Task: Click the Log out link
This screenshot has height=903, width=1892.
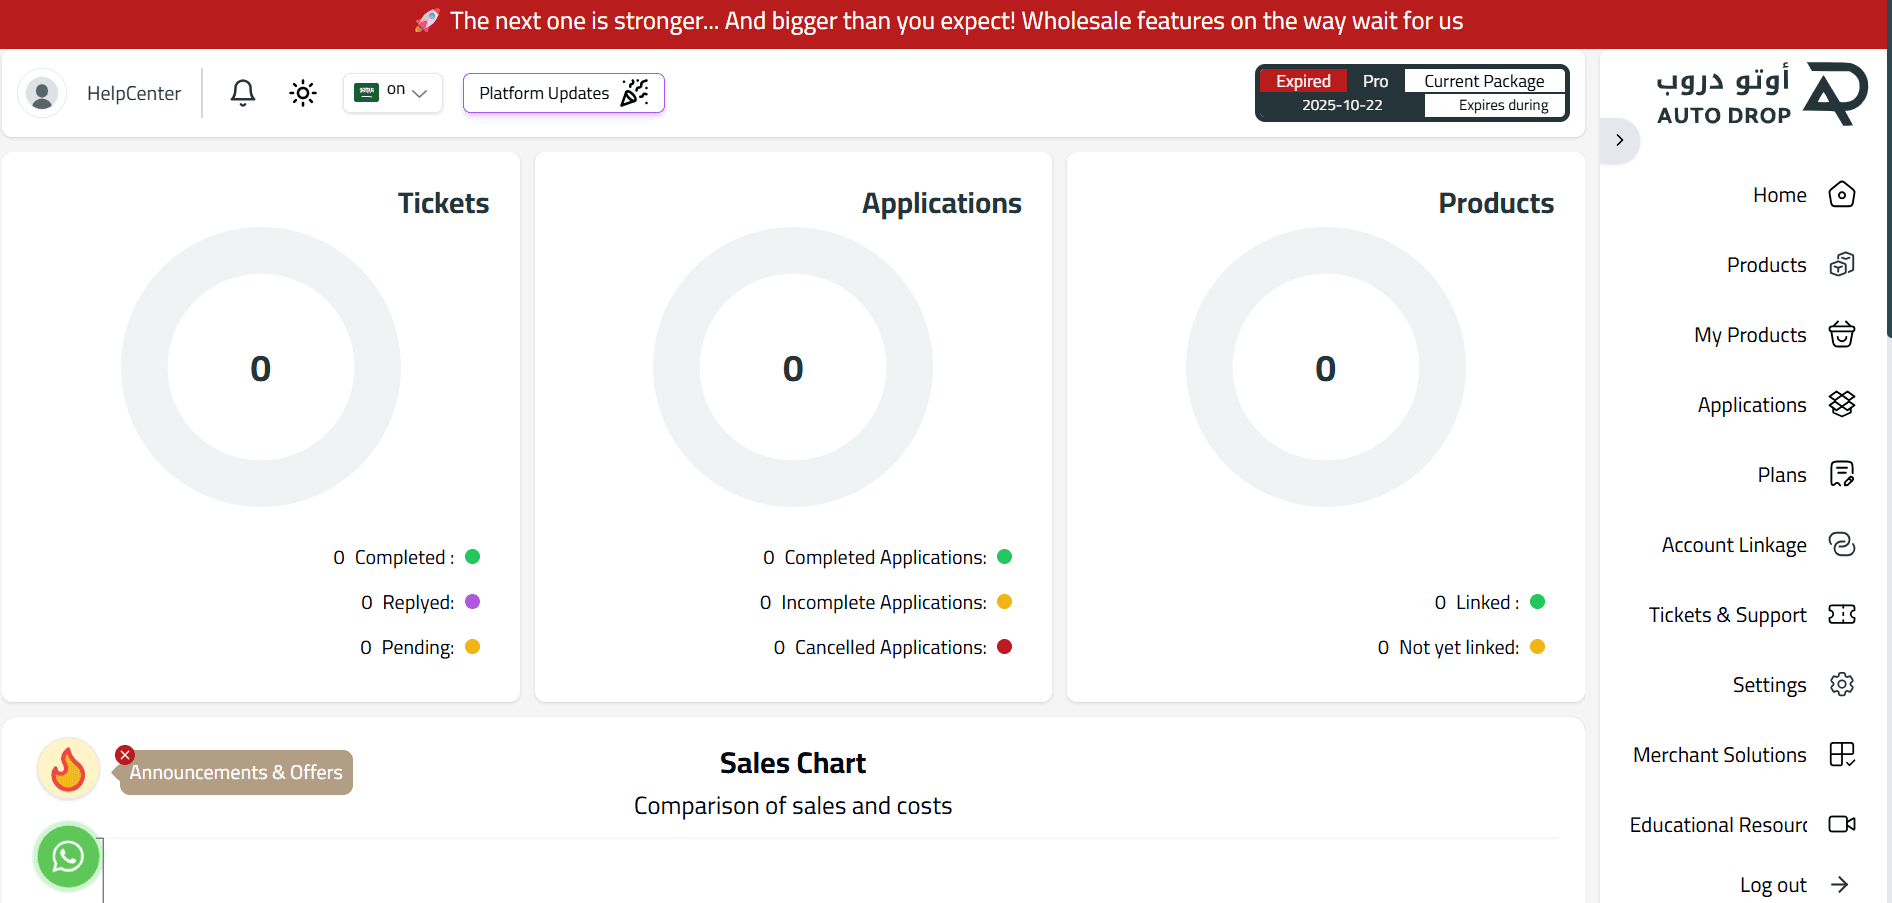Action: 1773,885
